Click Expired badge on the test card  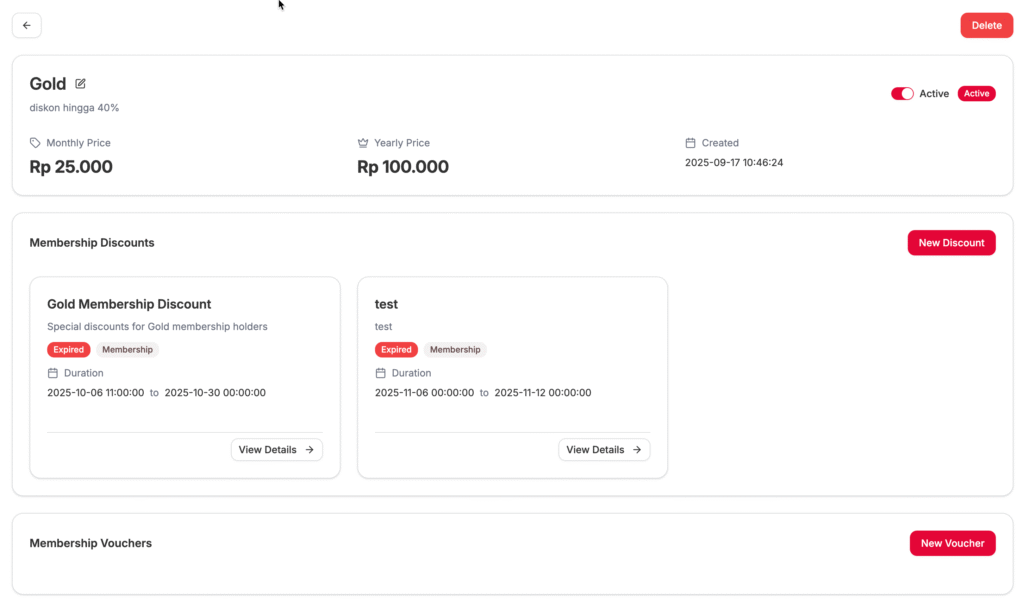tap(396, 350)
